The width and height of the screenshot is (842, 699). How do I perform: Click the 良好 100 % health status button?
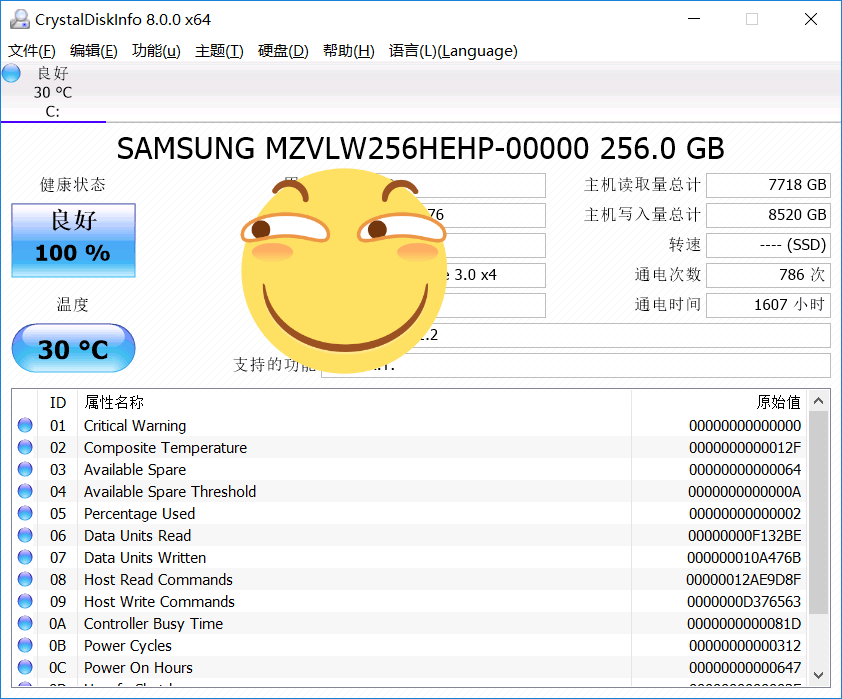(74, 240)
